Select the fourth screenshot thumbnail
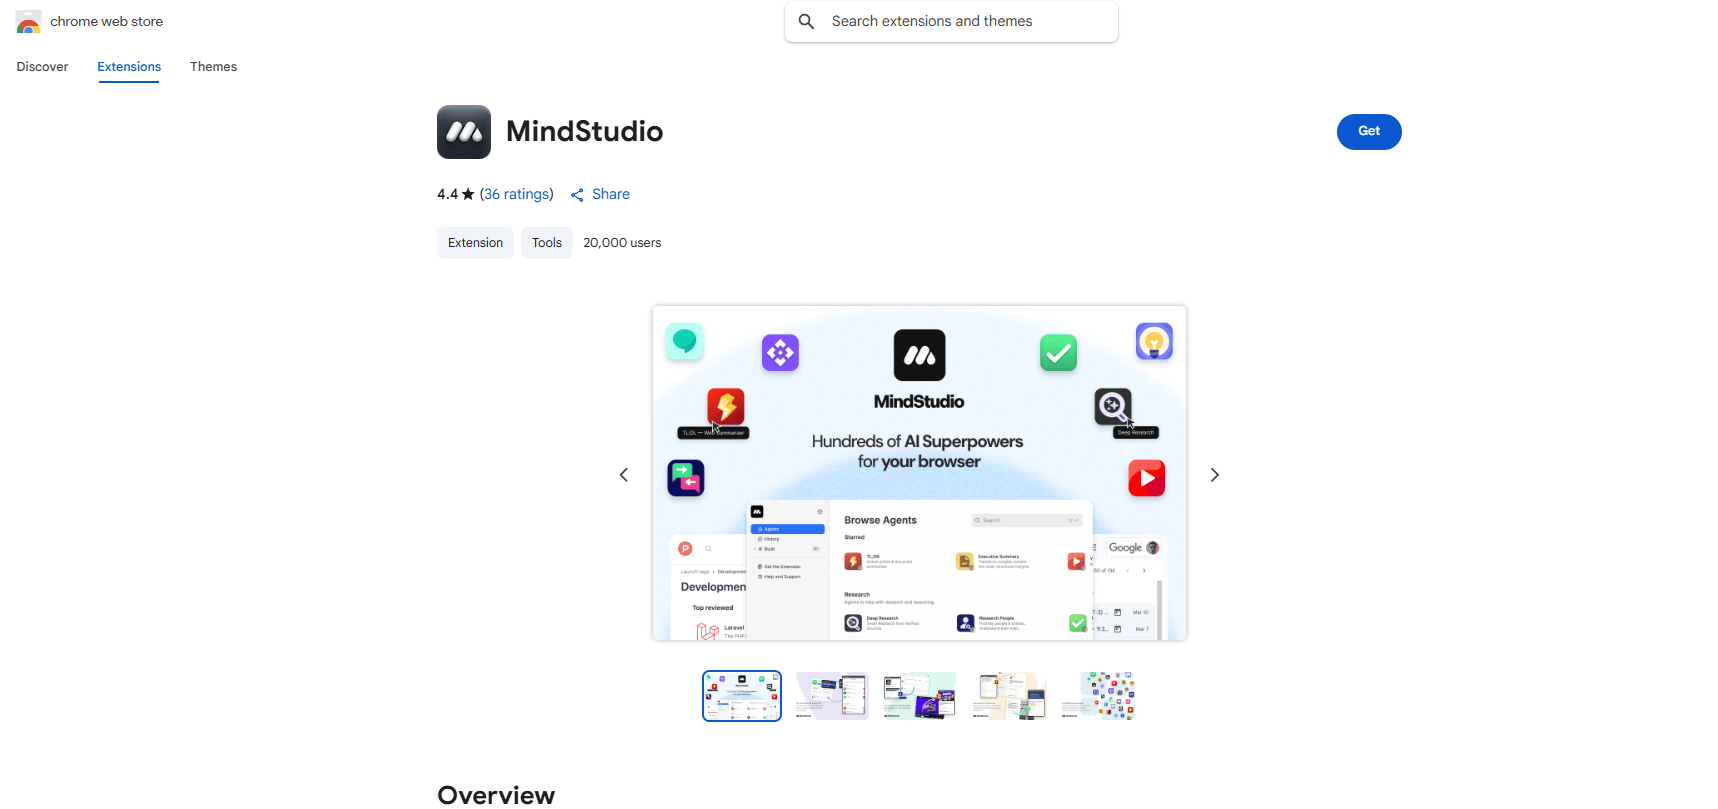Image resolution: width=1718 pixels, height=809 pixels. click(x=1009, y=696)
